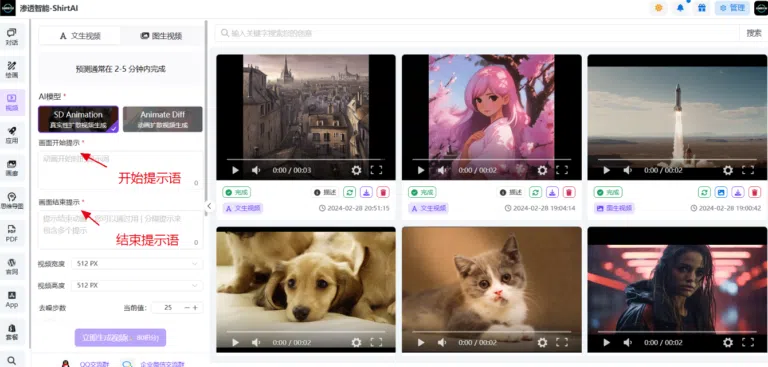
Task: Increase 去噪步数 with the plus button
Action: tap(195, 308)
